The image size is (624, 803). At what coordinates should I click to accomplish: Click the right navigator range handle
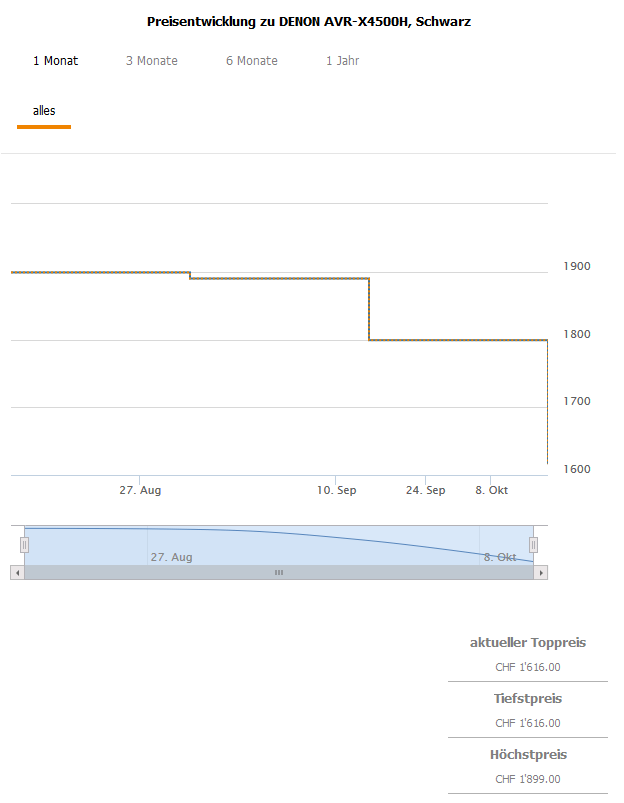(533, 544)
